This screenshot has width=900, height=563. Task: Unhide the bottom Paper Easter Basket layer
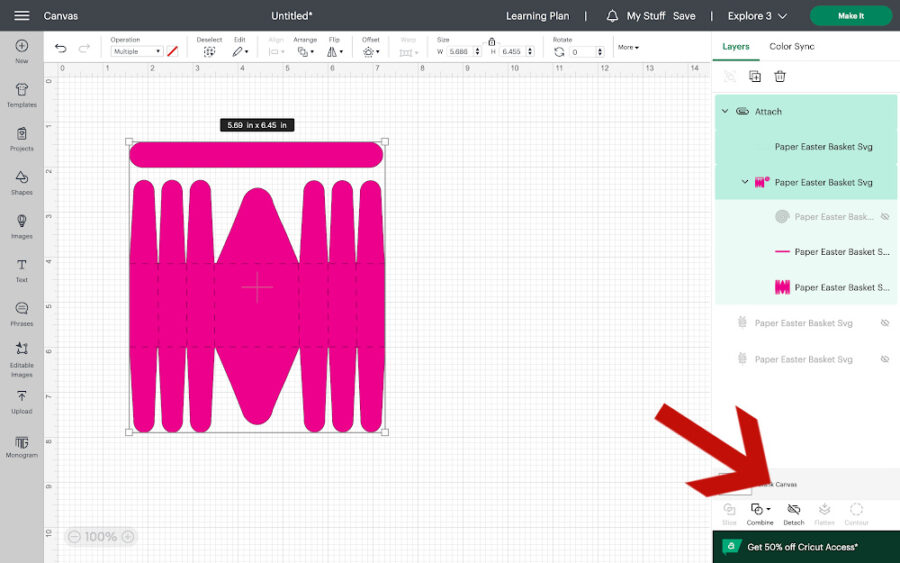[x=884, y=359]
